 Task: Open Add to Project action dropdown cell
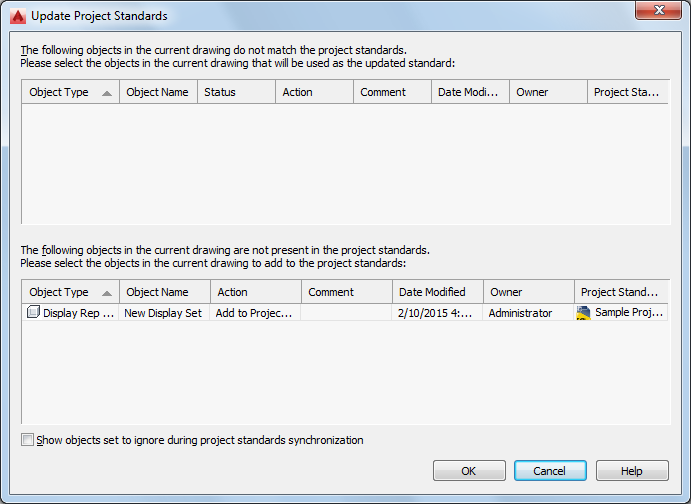pos(255,313)
